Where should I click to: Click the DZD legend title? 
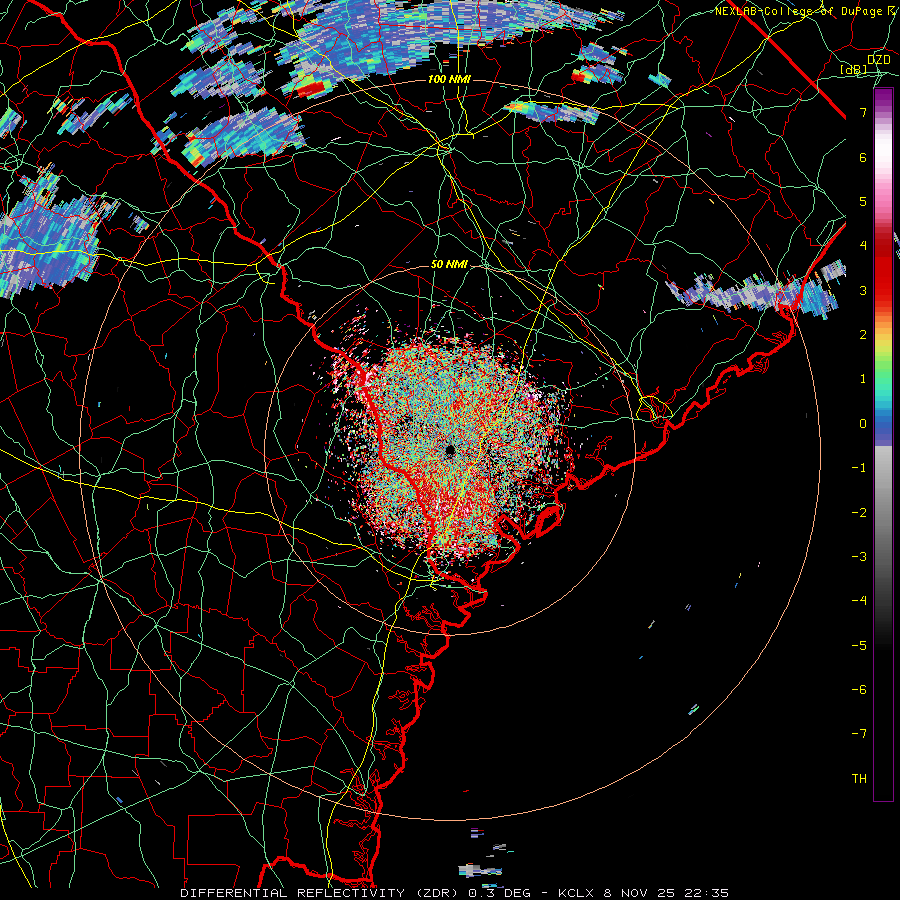pyautogui.click(x=878, y=59)
